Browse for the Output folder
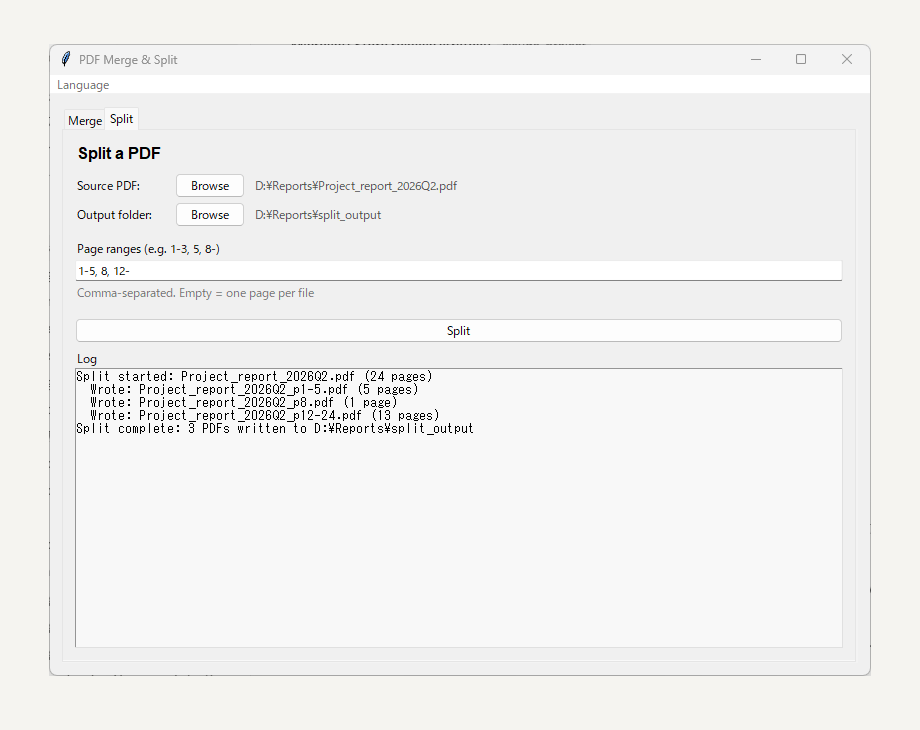 click(209, 215)
